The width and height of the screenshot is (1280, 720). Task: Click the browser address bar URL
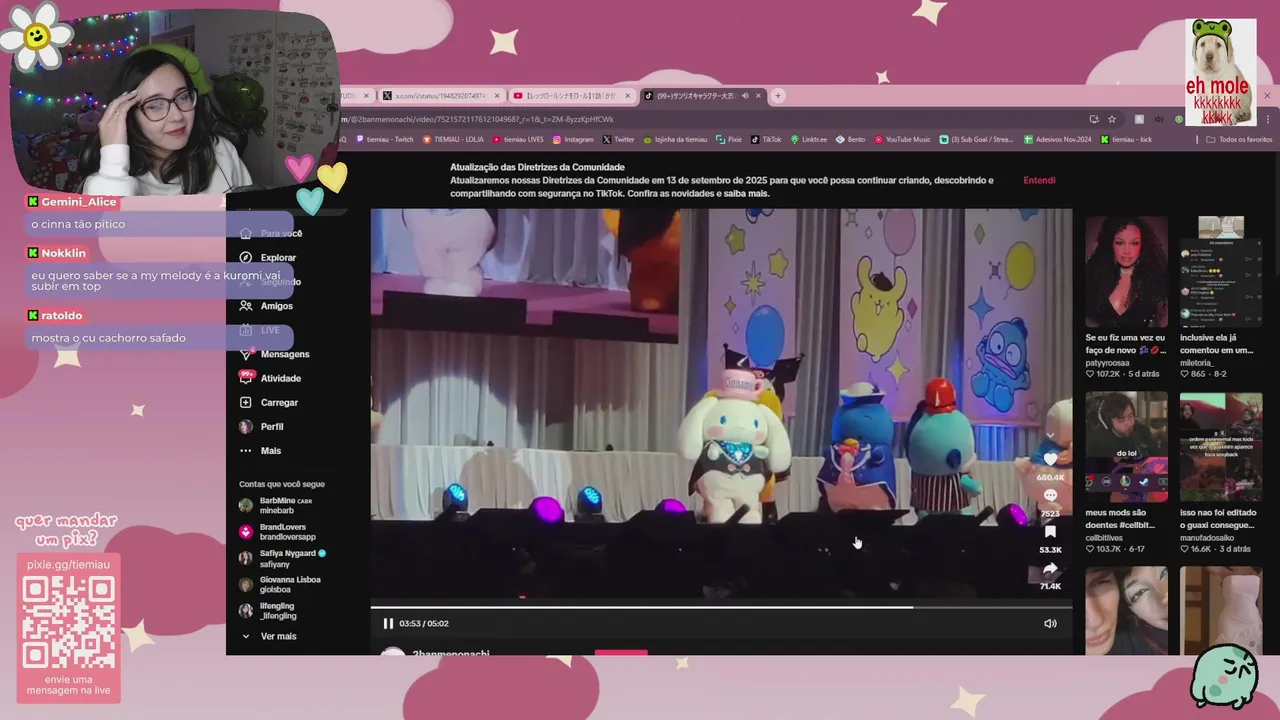[x=478, y=119]
